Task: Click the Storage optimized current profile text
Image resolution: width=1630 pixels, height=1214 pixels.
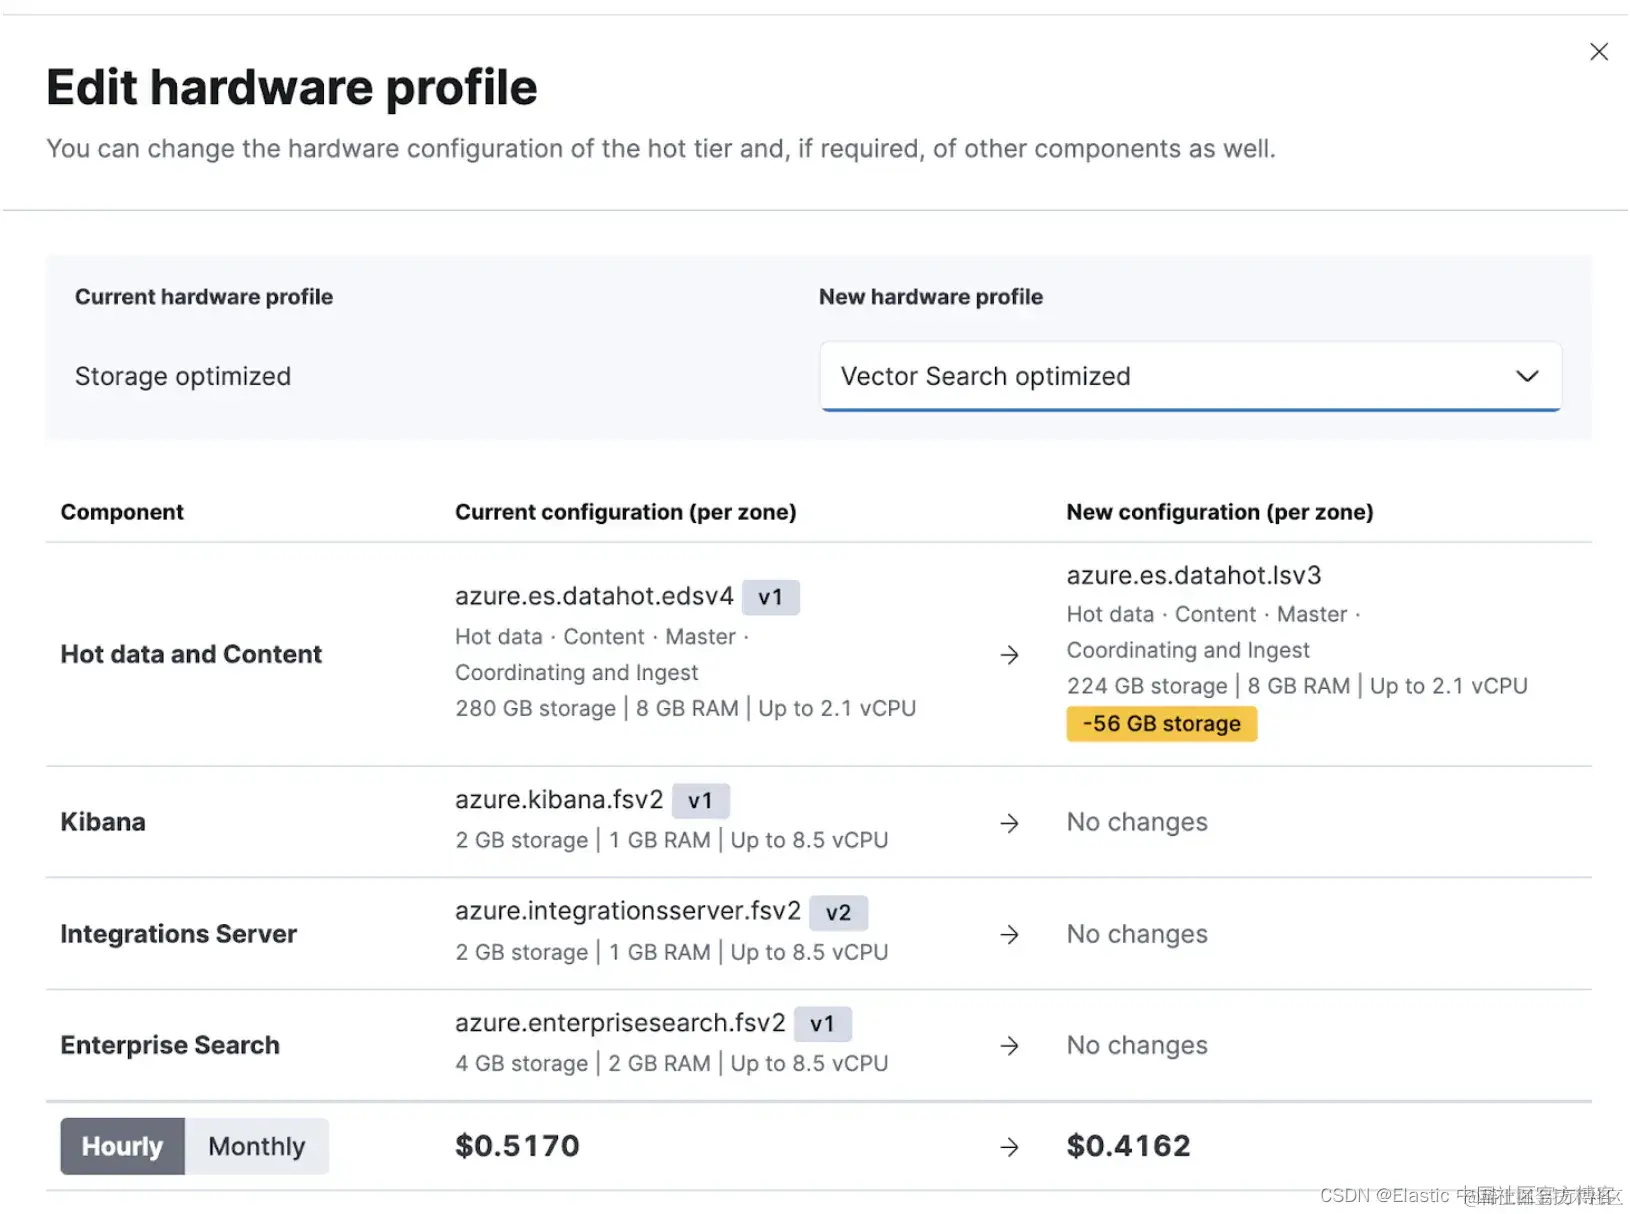Action: point(183,376)
